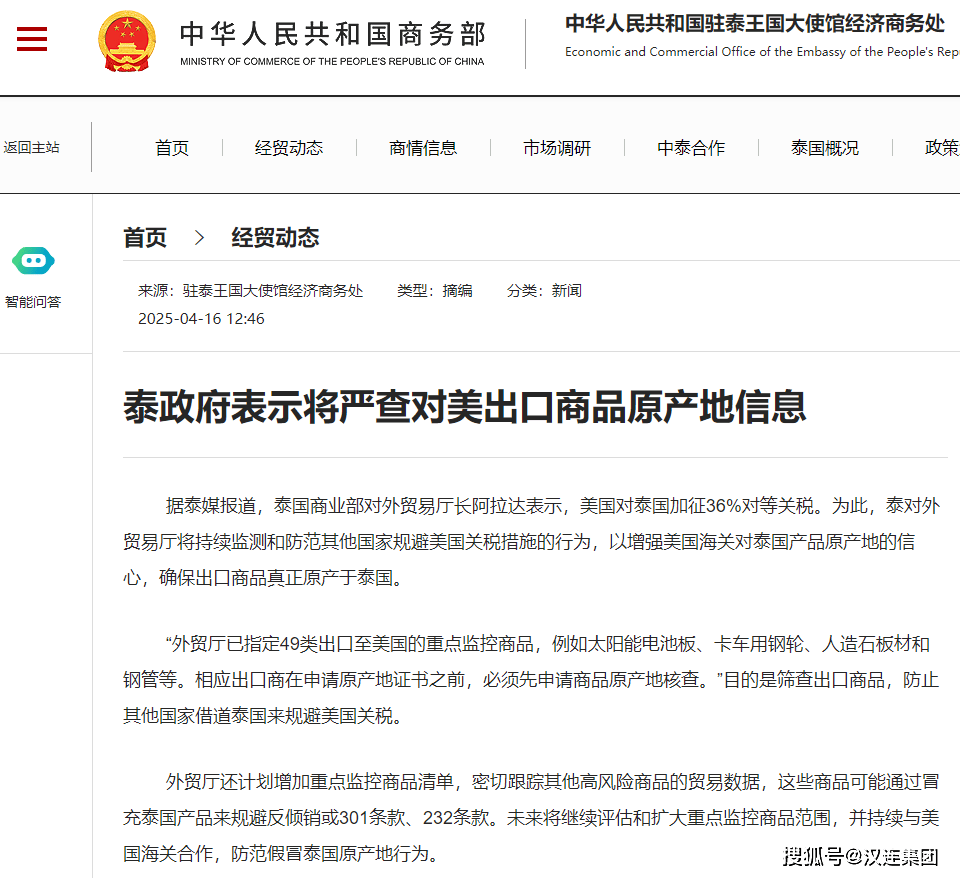Image resolution: width=960 pixels, height=878 pixels.
Task: Click the 智能问答 label
Action: pyautogui.click(x=33, y=302)
